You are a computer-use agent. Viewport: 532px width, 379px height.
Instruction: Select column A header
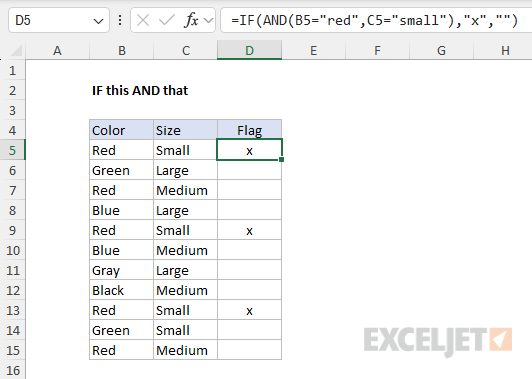(x=57, y=51)
